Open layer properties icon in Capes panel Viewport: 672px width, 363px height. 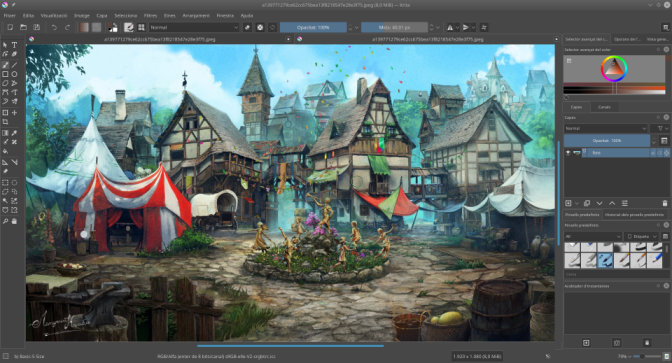pyautogui.click(x=625, y=203)
